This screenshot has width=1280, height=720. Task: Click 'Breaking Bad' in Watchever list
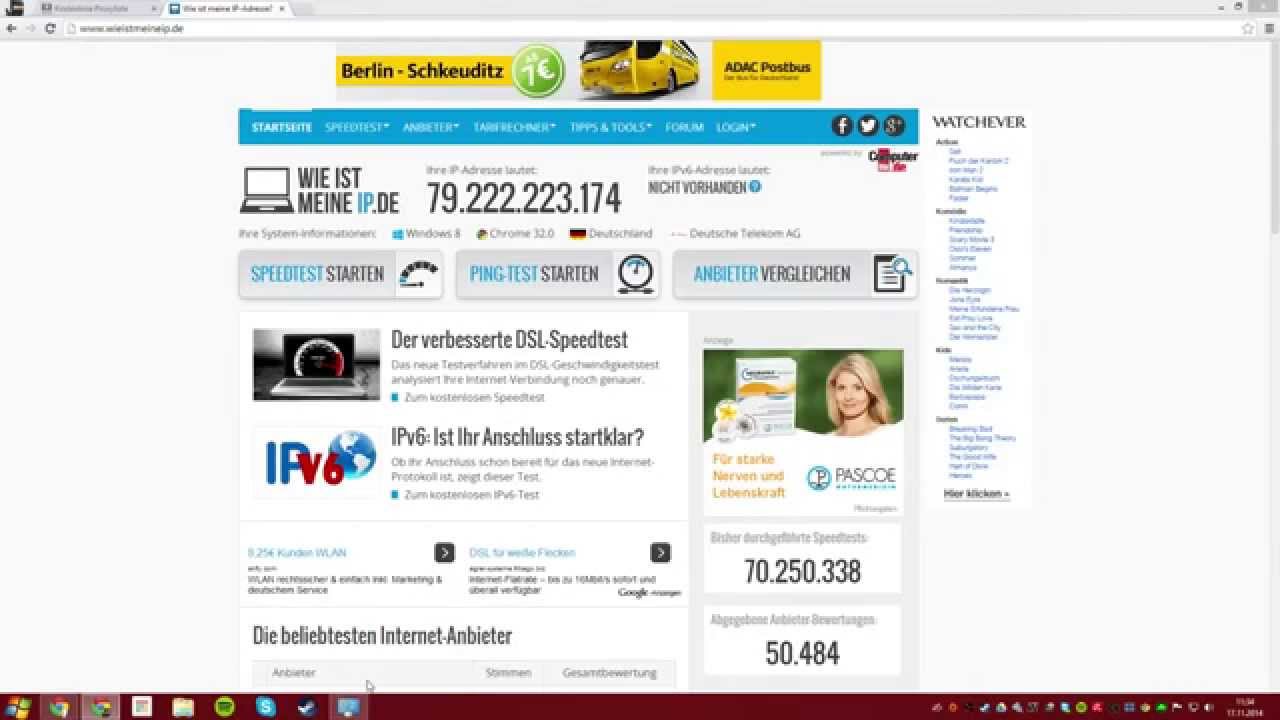[x=970, y=429]
